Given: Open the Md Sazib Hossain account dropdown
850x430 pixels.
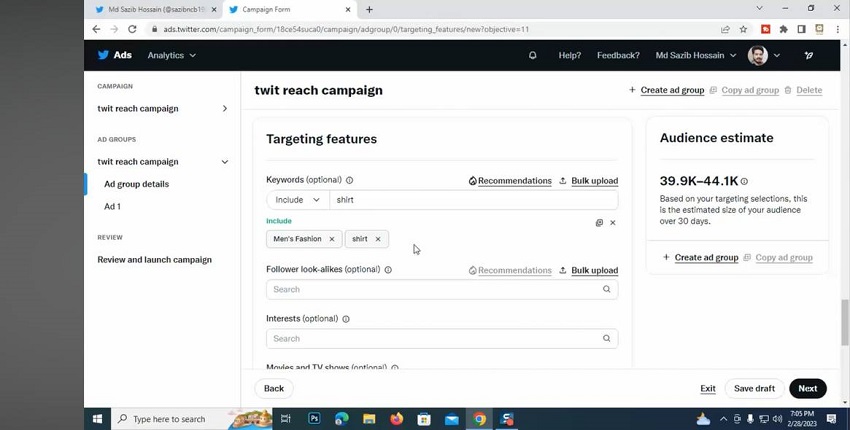Looking at the screenshot, I should (696, 55).
